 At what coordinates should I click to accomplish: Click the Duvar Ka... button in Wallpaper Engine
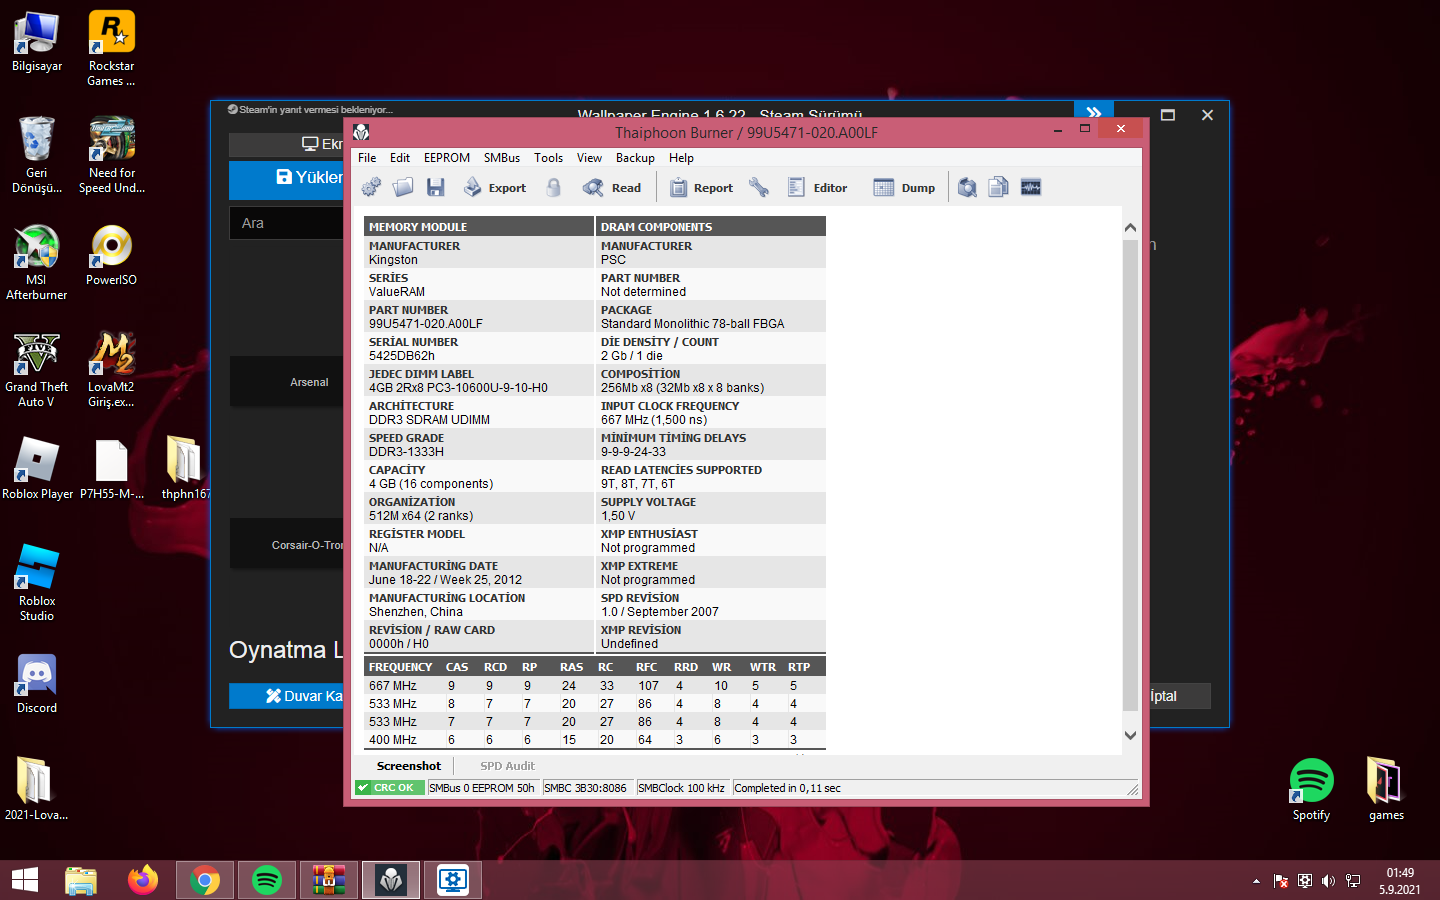point(287,696)
